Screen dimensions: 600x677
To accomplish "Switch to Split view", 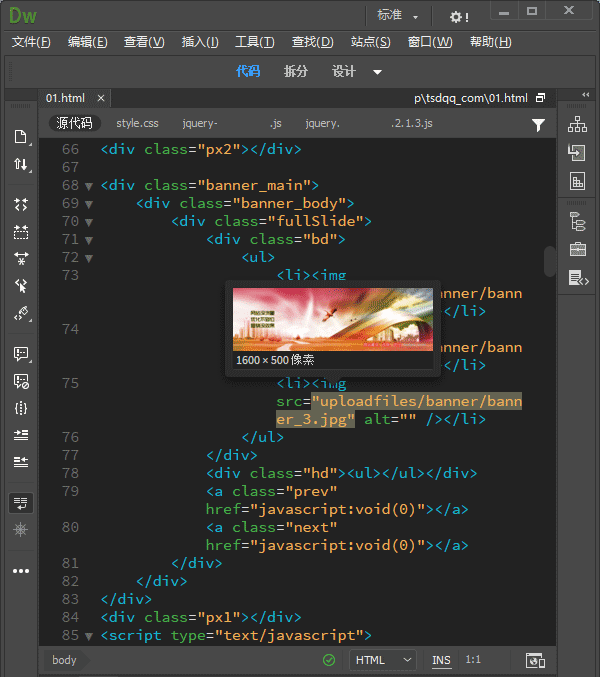I will click(x=296, y=71).
